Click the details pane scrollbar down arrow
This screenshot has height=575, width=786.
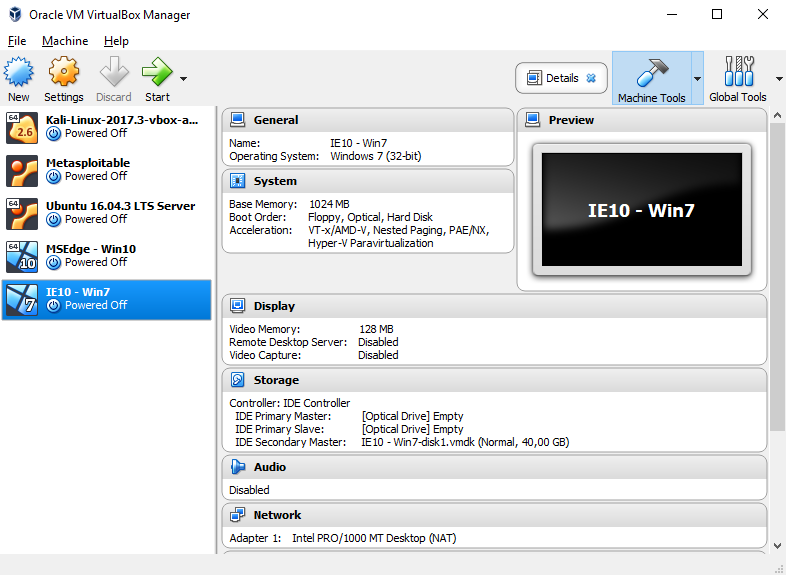[777, 546]
